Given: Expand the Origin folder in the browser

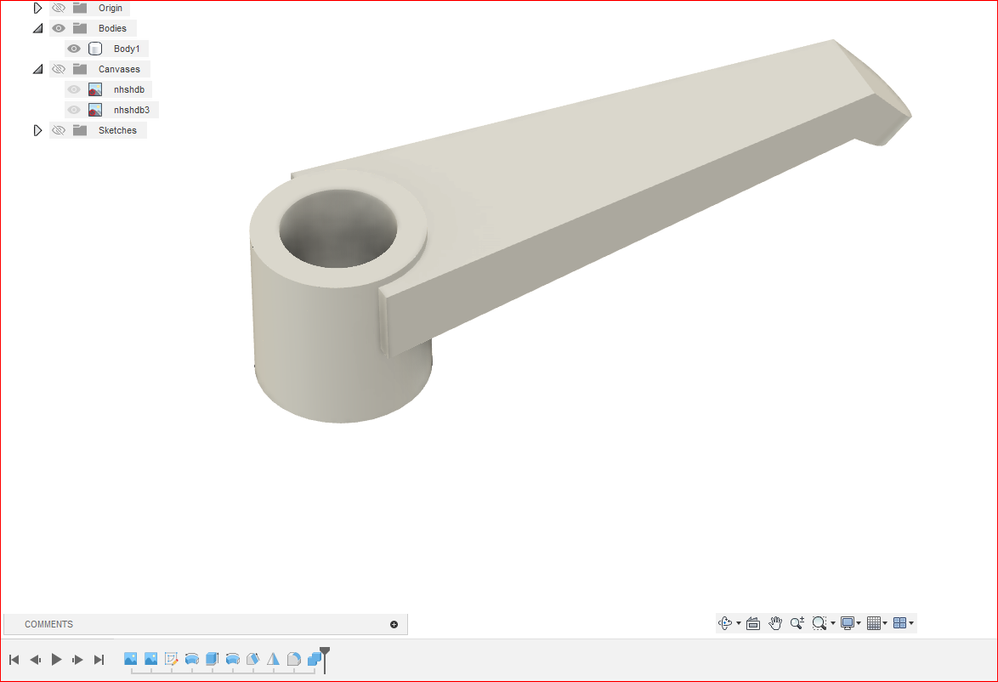Looking at the screenshot, I should (38, 7).
